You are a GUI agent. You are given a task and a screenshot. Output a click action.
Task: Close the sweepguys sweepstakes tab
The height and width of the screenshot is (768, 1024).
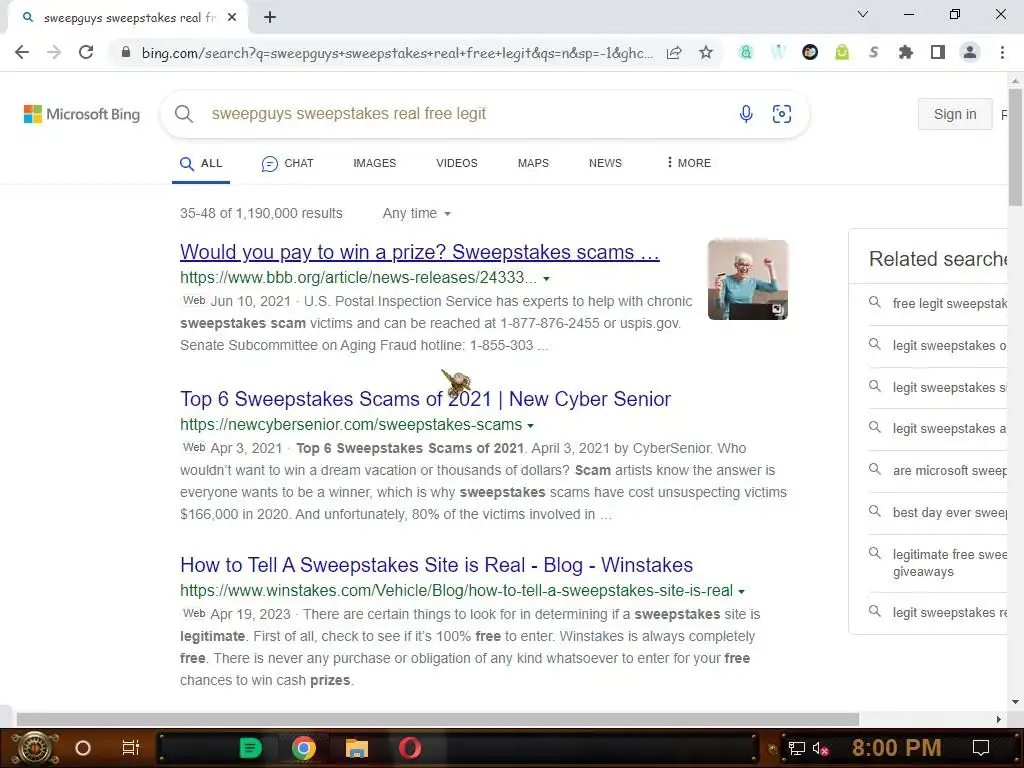pyautogui.click(x=232, y=18)
